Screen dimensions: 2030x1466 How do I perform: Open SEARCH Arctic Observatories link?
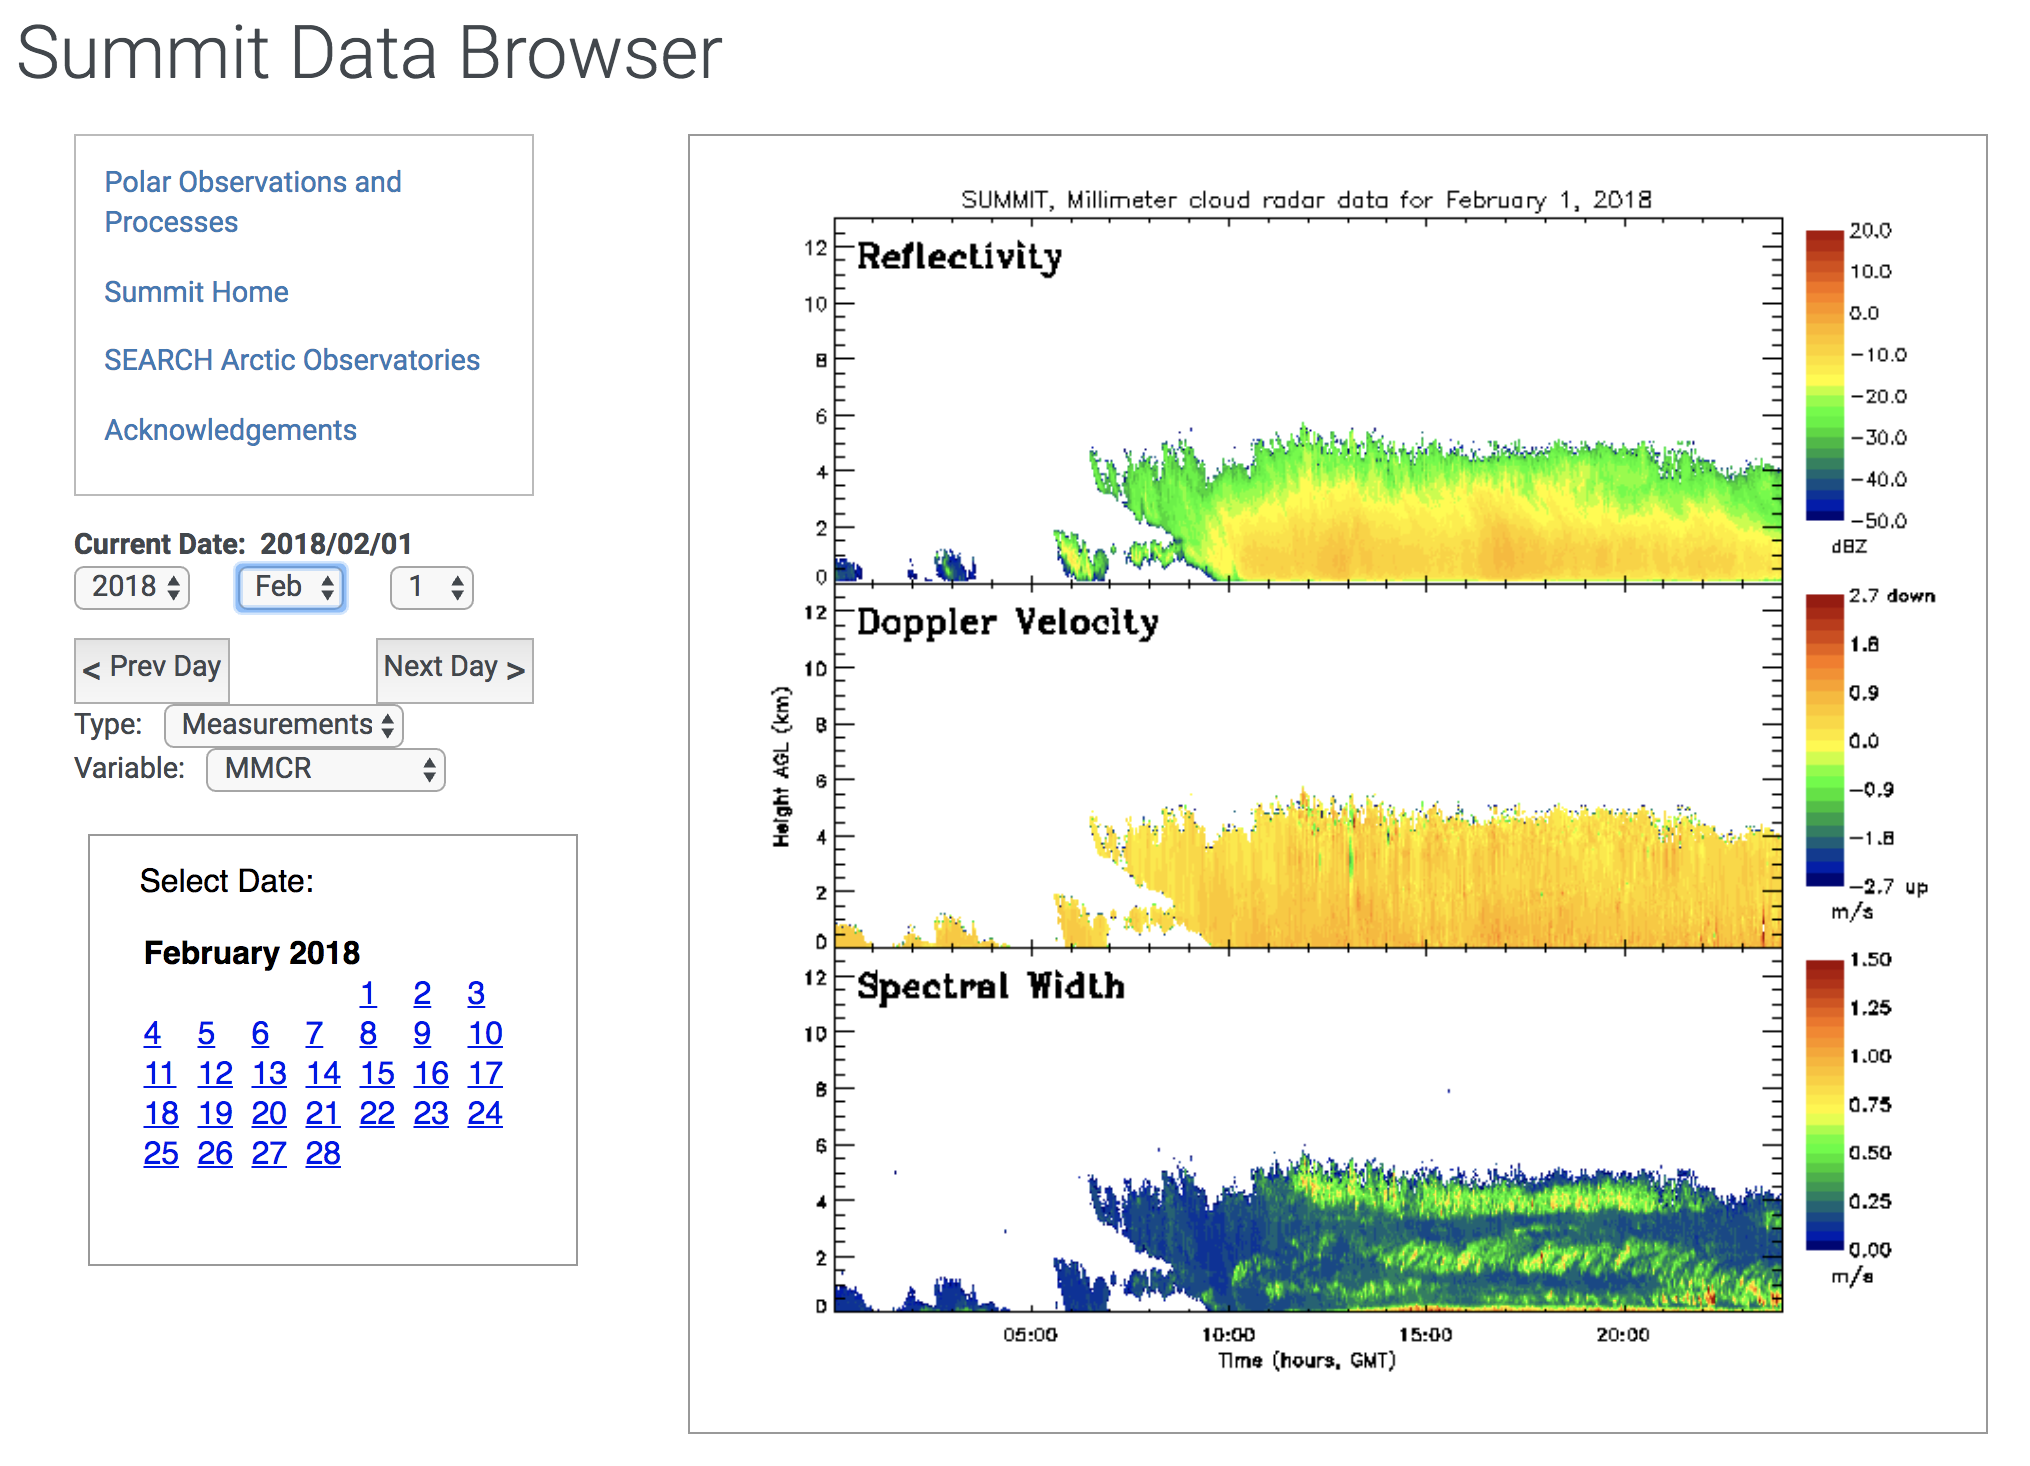292,360
